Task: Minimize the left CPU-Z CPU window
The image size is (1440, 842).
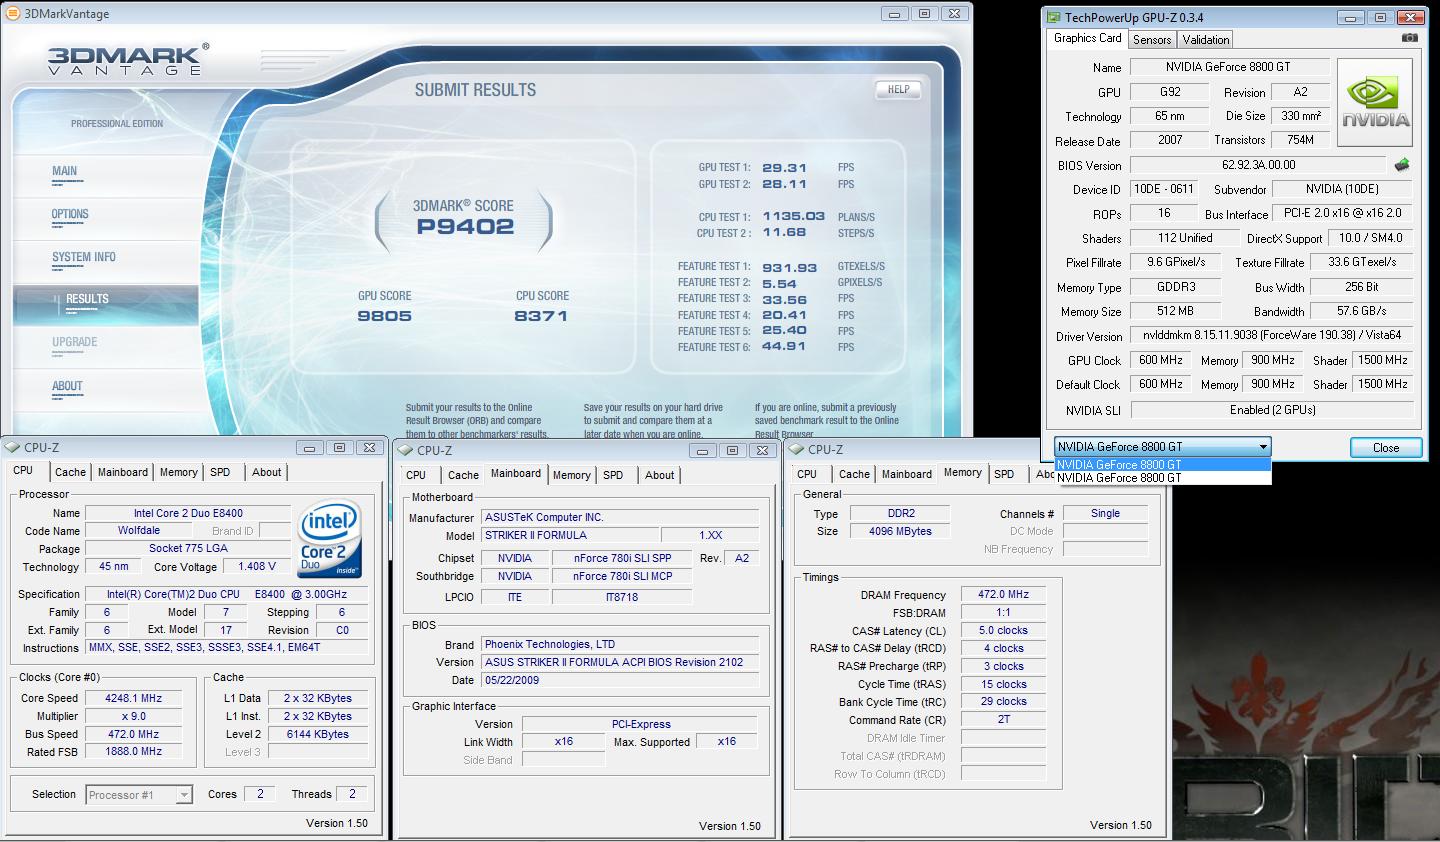Action: 310,448
